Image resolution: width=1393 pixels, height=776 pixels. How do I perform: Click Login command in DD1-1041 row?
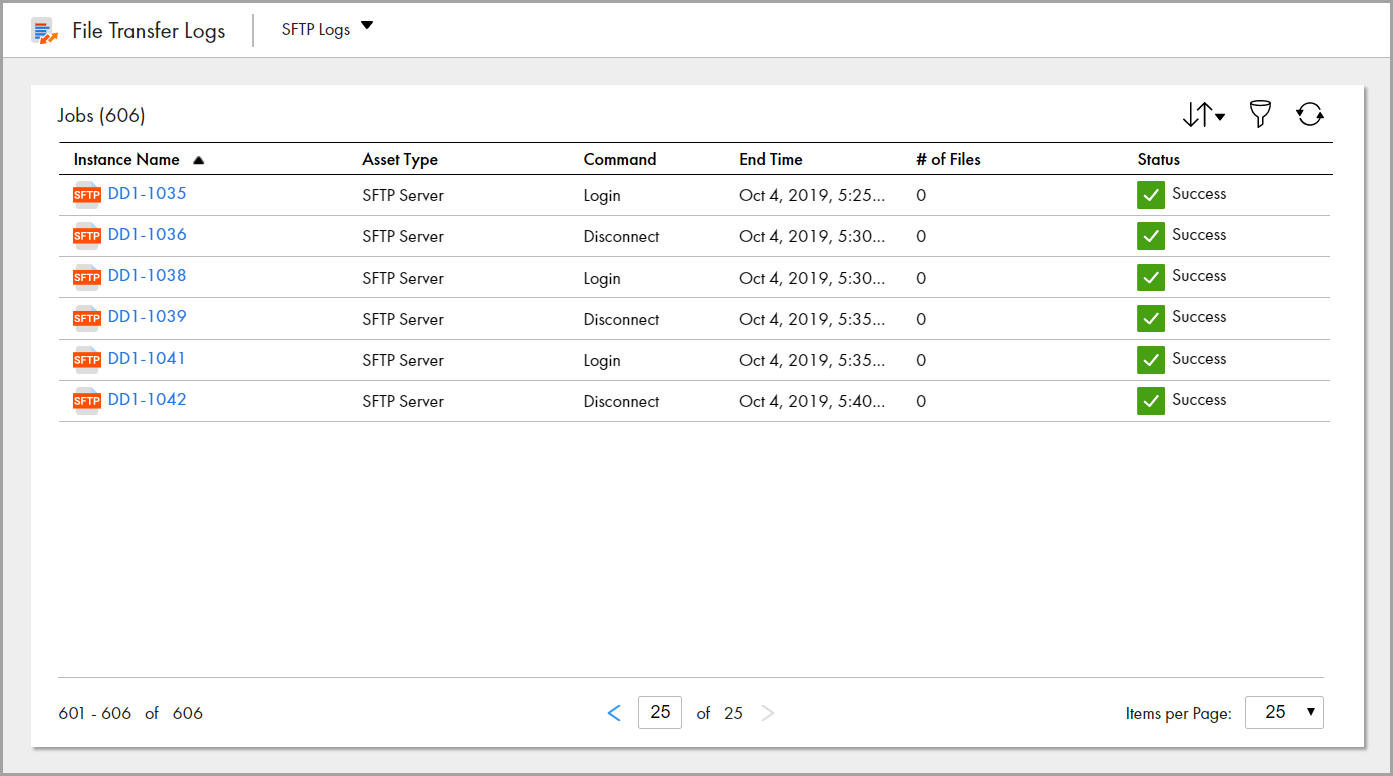click(602, 360)
